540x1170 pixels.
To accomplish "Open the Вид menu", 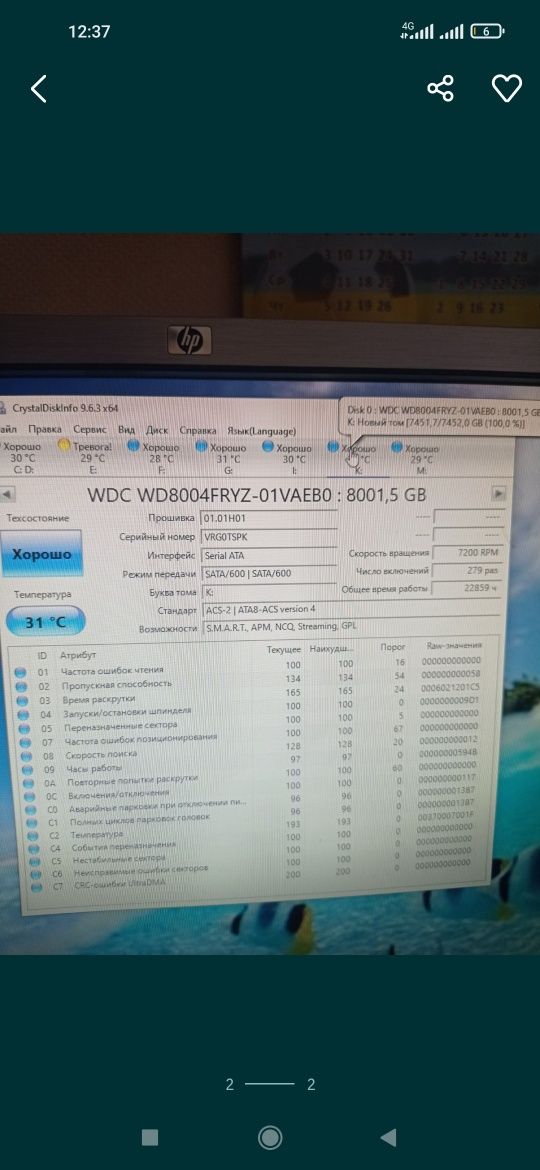I will pyautogui.click(x=127, y=430).
